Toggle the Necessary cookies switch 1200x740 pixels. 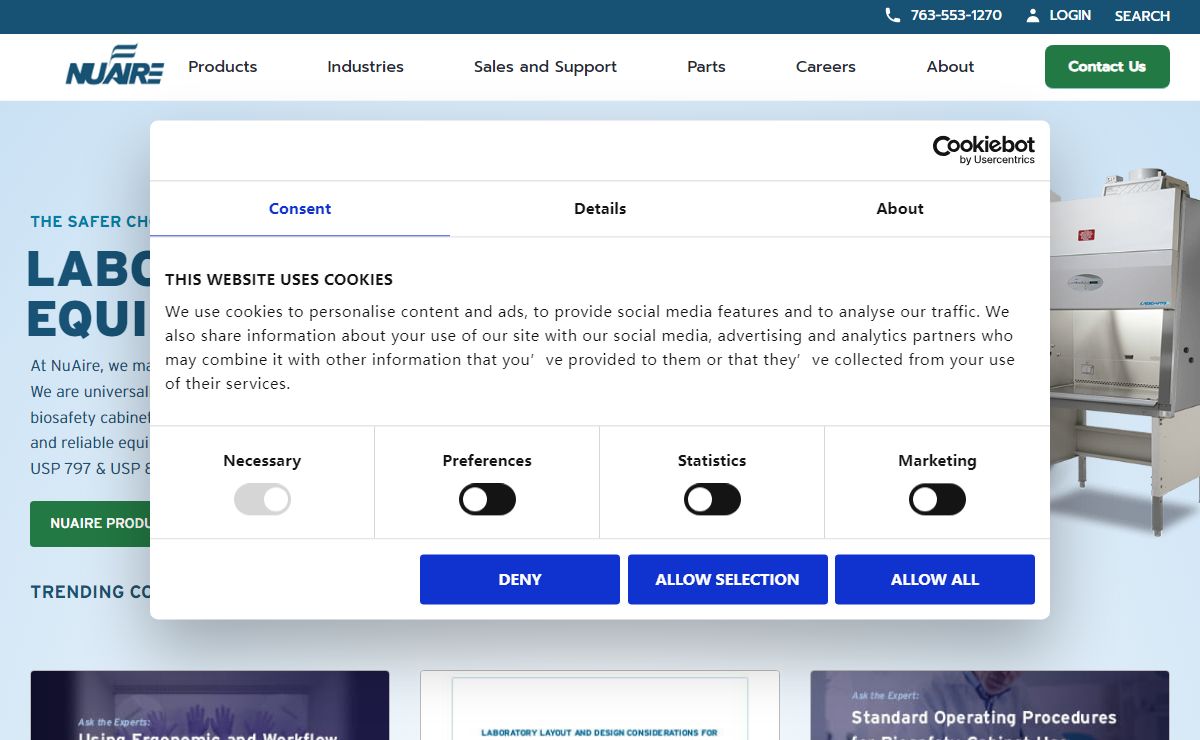click(262, 499)
